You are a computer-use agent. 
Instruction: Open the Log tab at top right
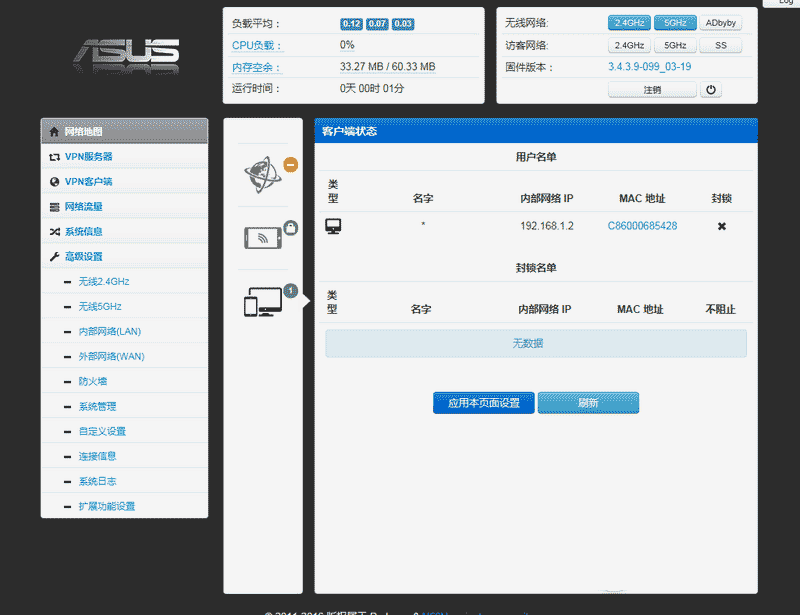(785, 3)
